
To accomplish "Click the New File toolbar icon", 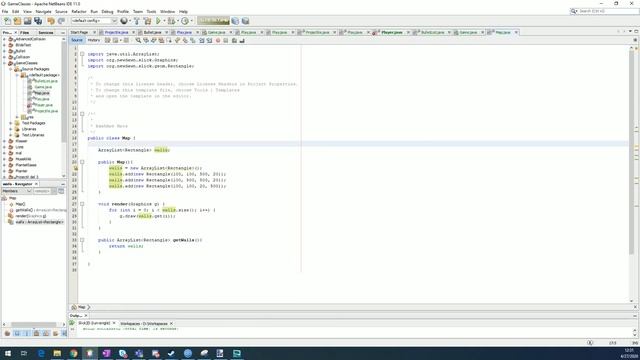I will (x=7, y=21).
